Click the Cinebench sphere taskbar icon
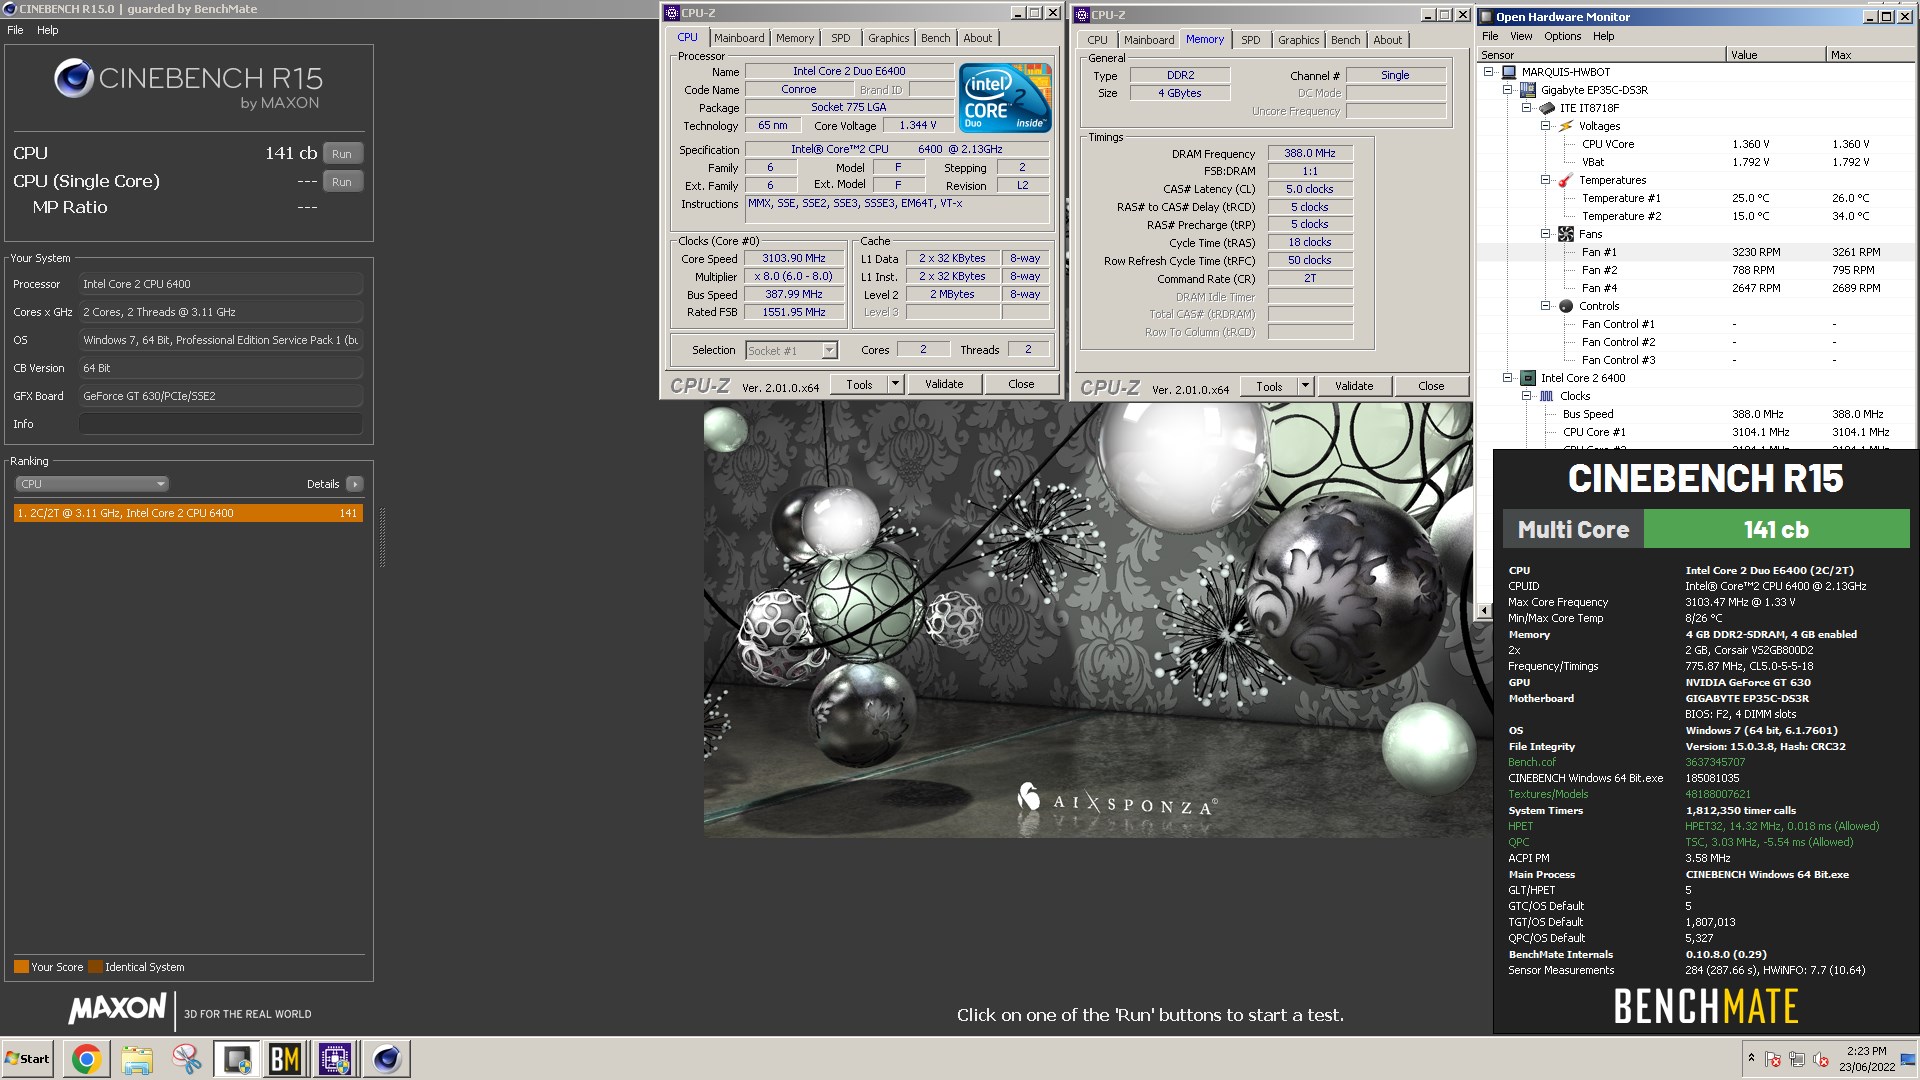Screen dimensions: 1920x1080 [386, 1059]
